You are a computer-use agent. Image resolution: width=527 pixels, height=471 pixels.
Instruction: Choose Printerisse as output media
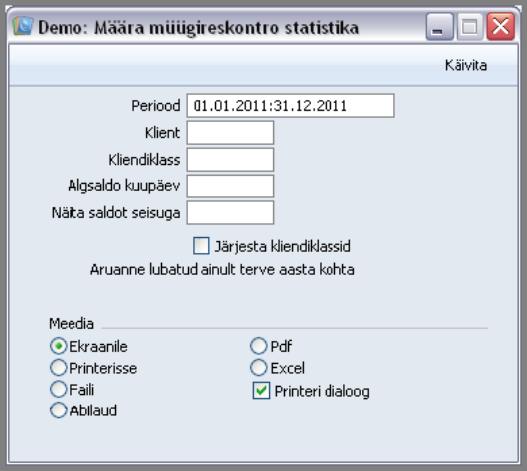coord(58,368)
